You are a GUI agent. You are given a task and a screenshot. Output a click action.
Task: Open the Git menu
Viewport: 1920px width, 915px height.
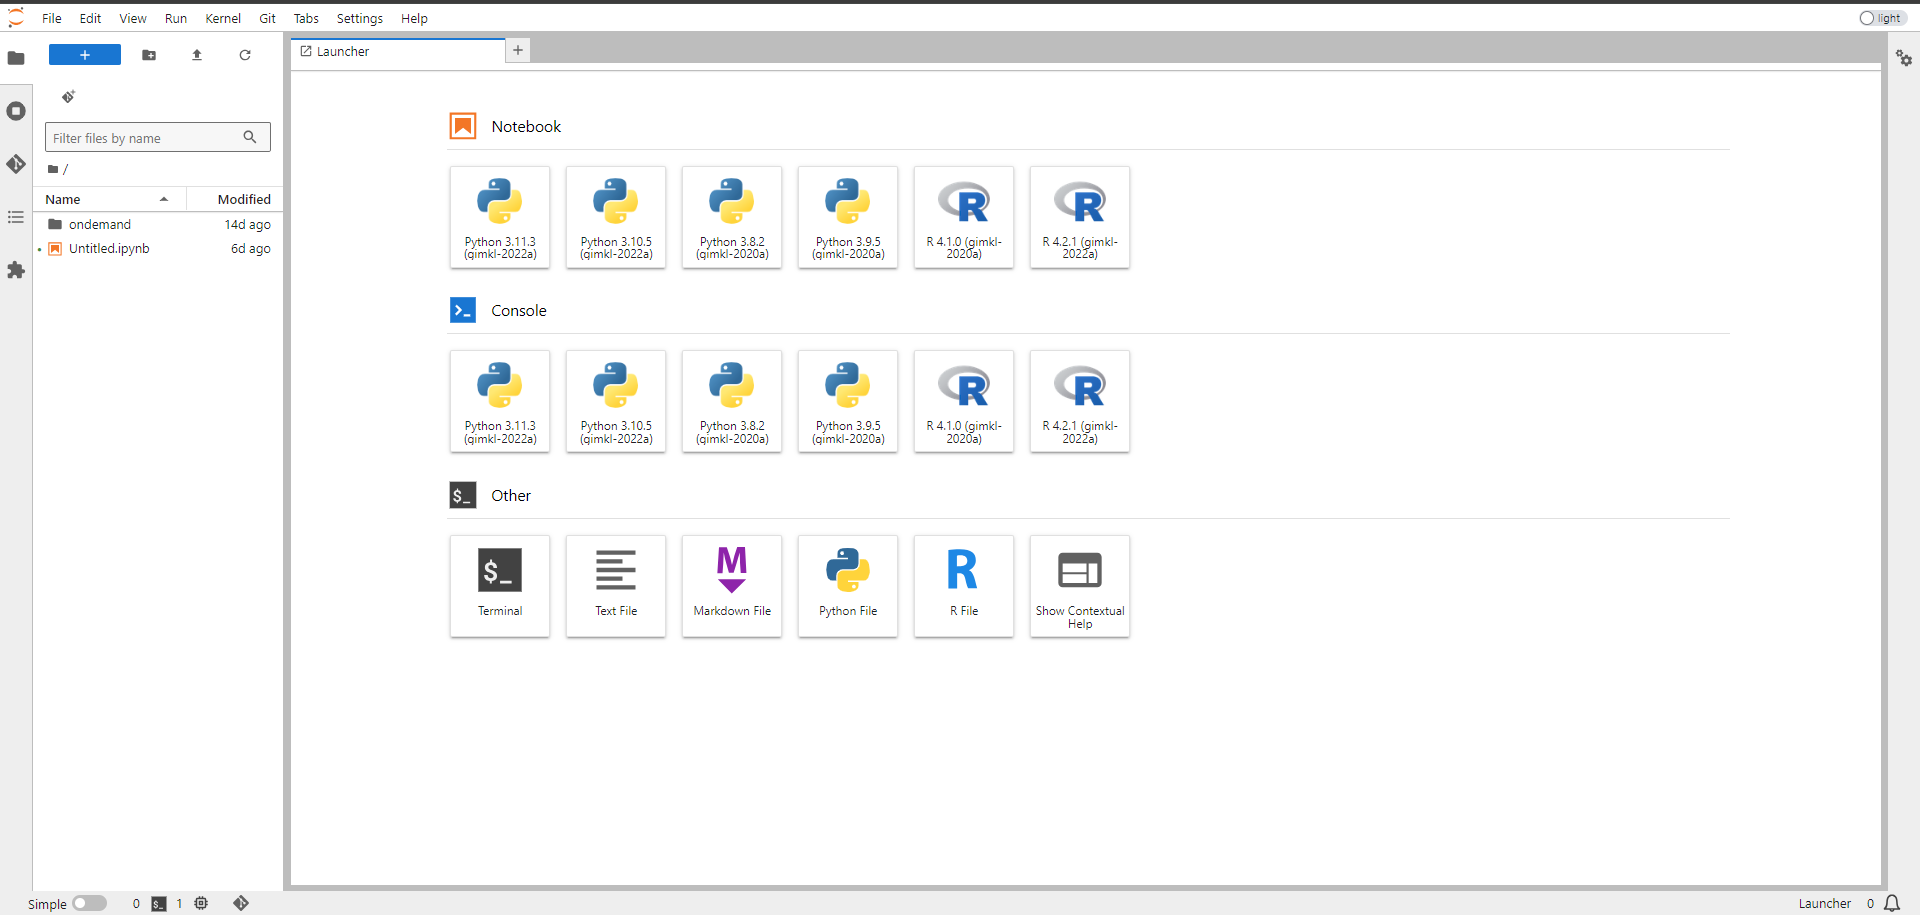click(x=267, y=18)
